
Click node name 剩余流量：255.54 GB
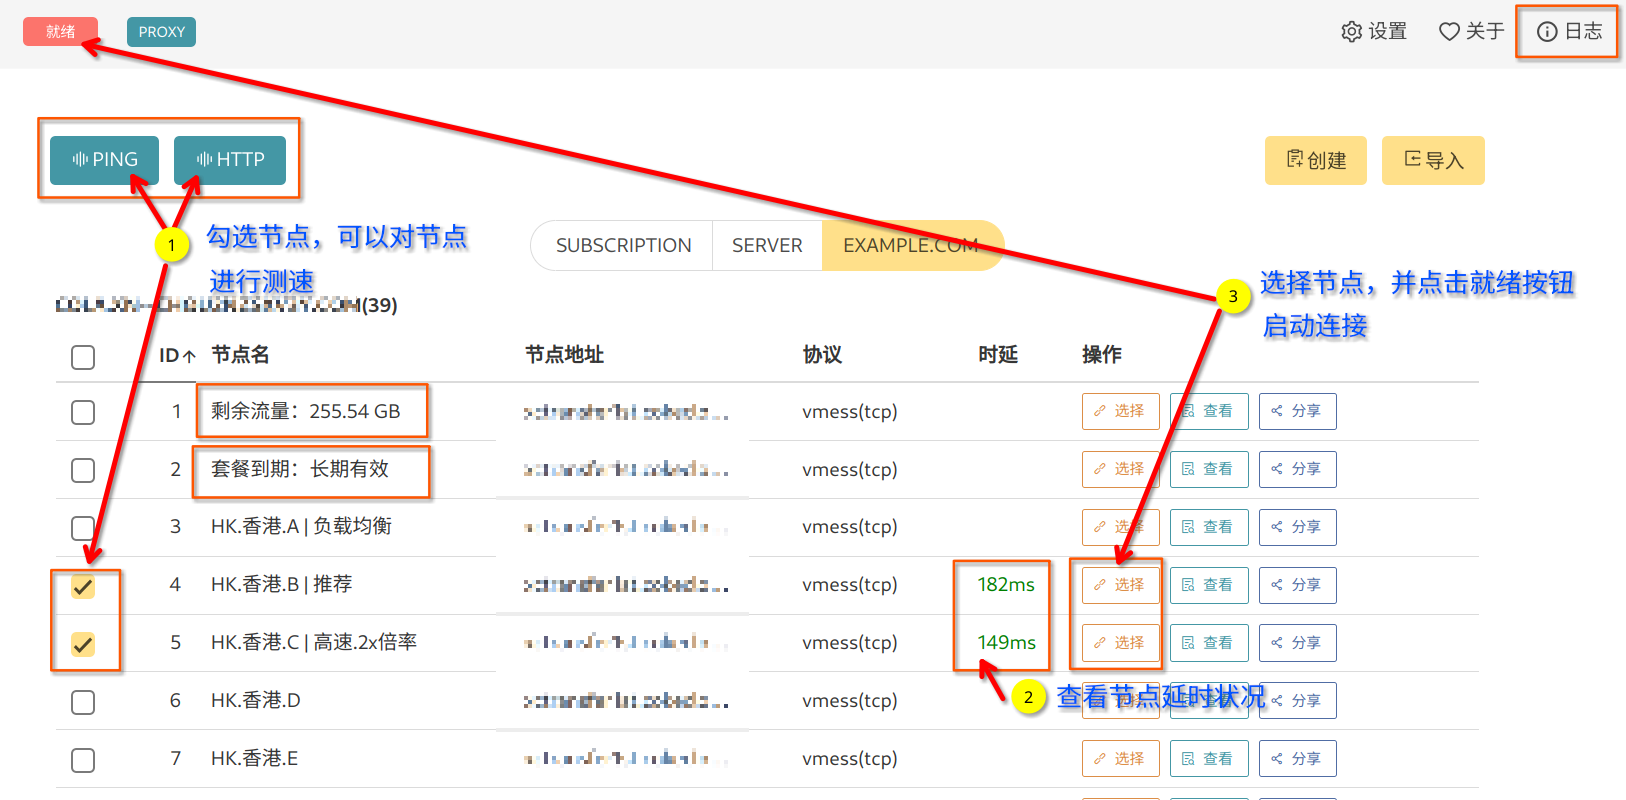coord(306,411)
